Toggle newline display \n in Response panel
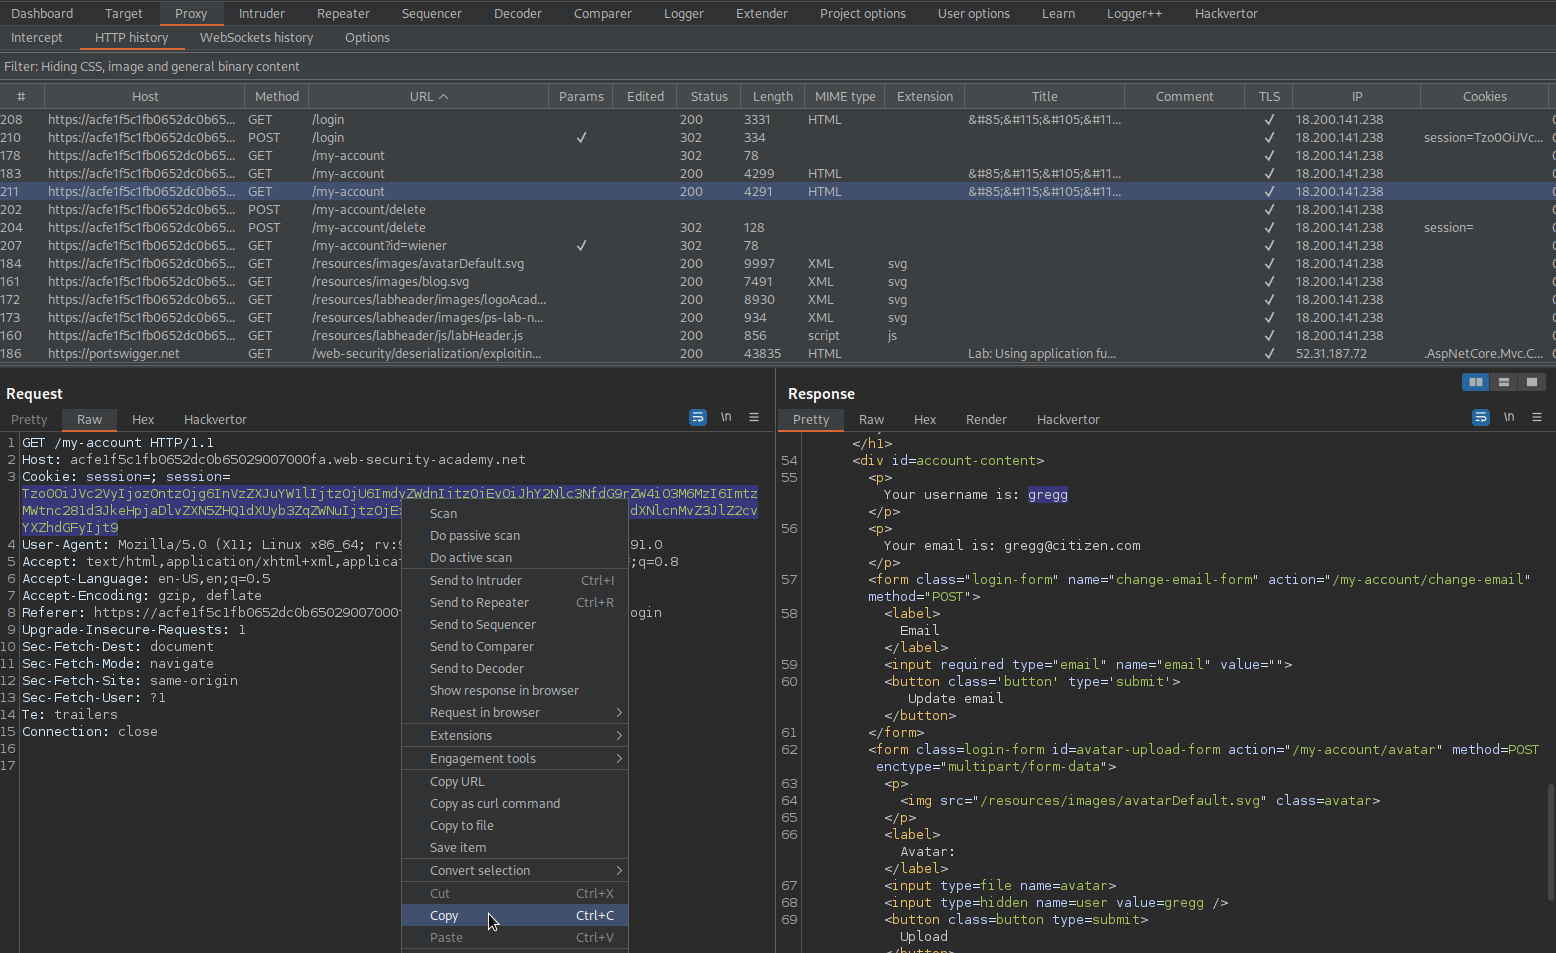Image resolution: width=1556 pixels, height=953 pixels. 1509,418
